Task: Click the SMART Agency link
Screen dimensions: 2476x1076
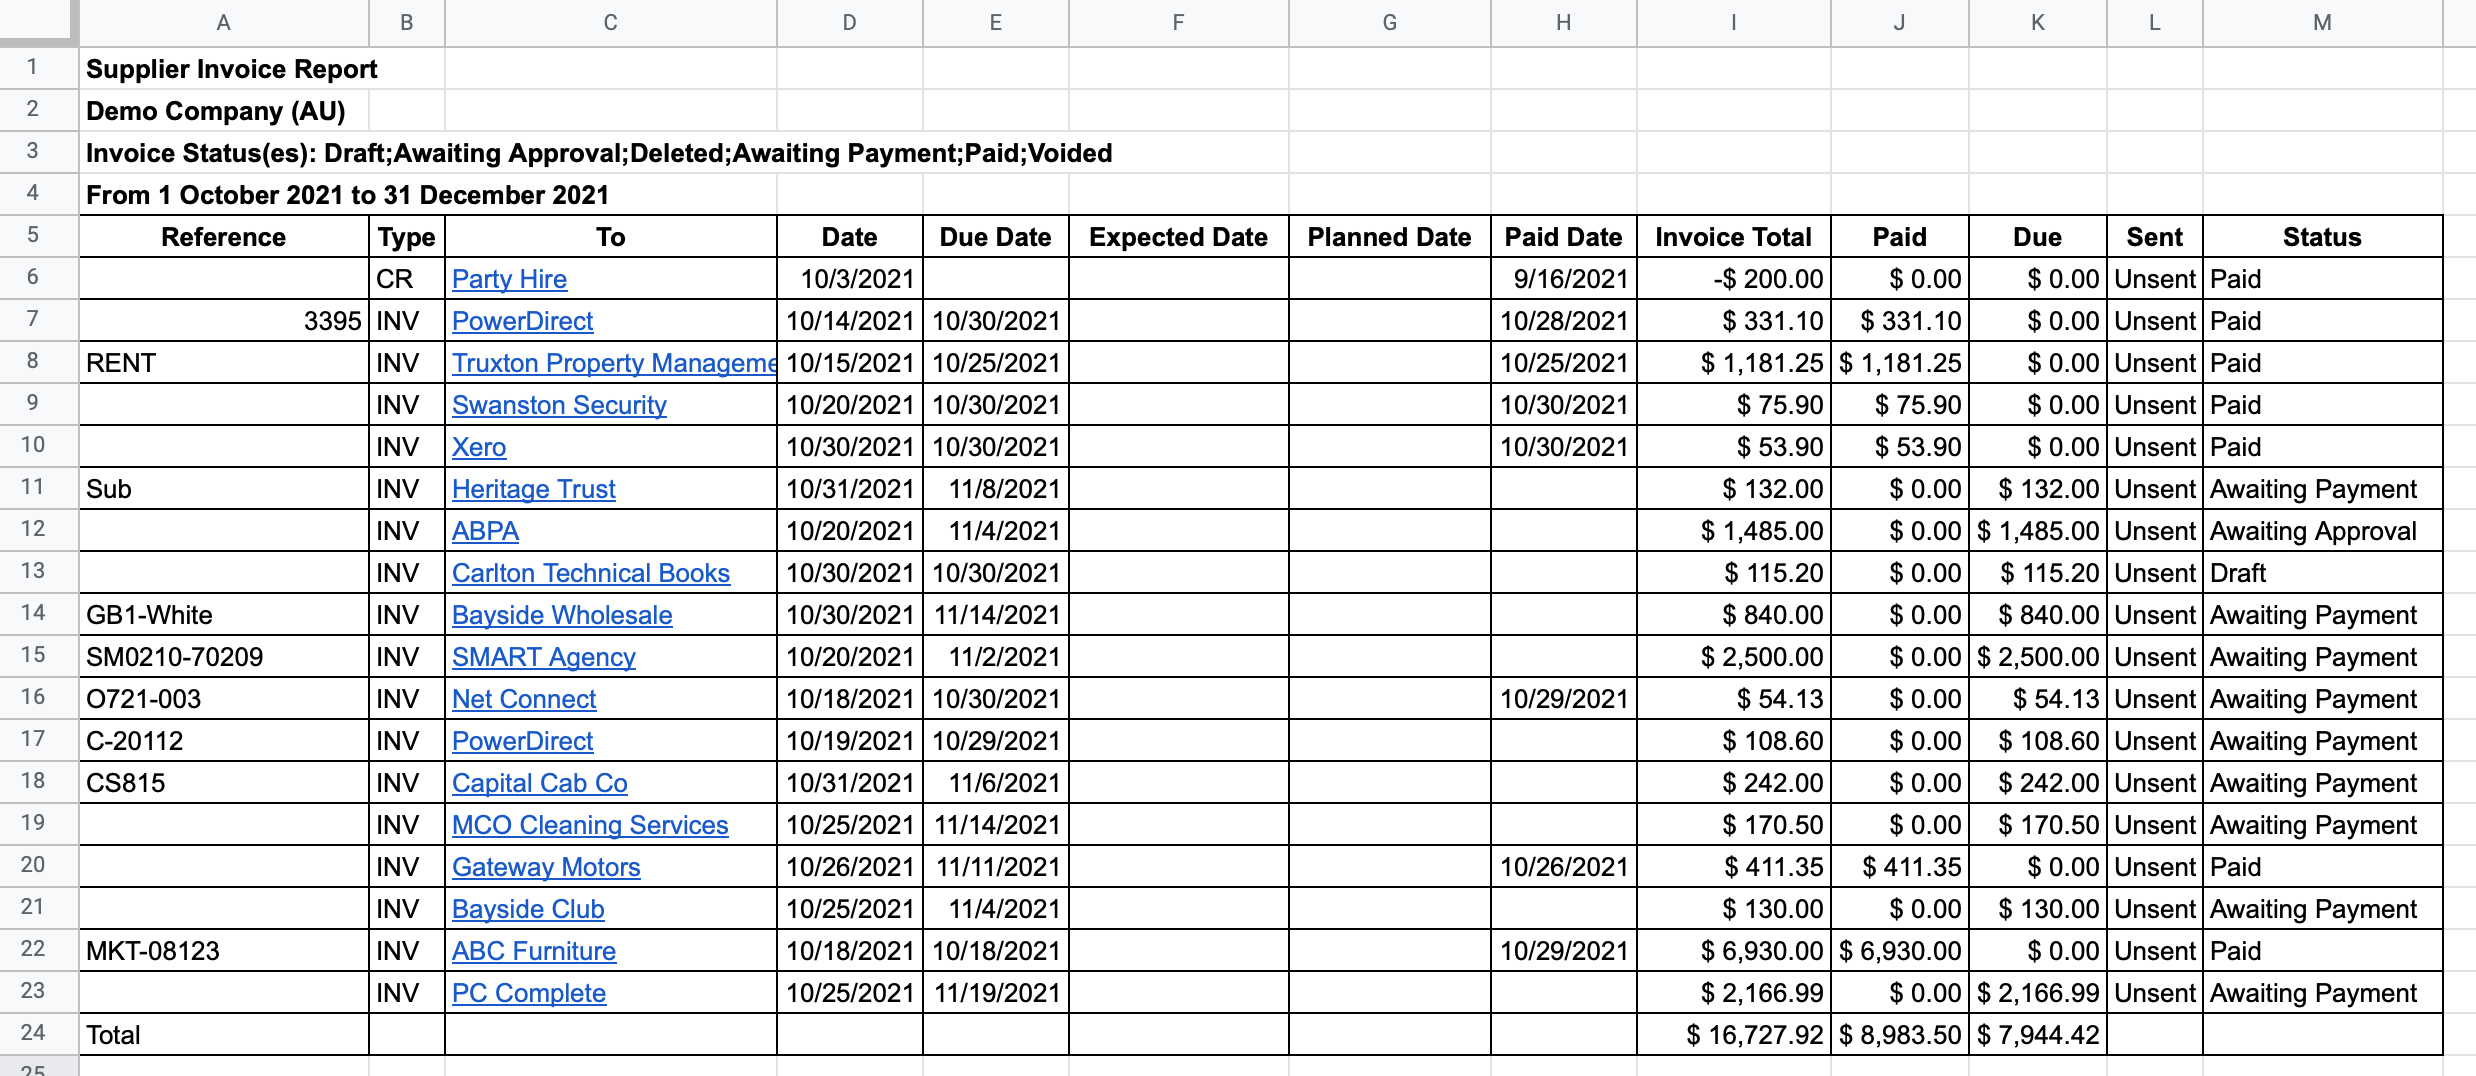Action: pos(543,657)
